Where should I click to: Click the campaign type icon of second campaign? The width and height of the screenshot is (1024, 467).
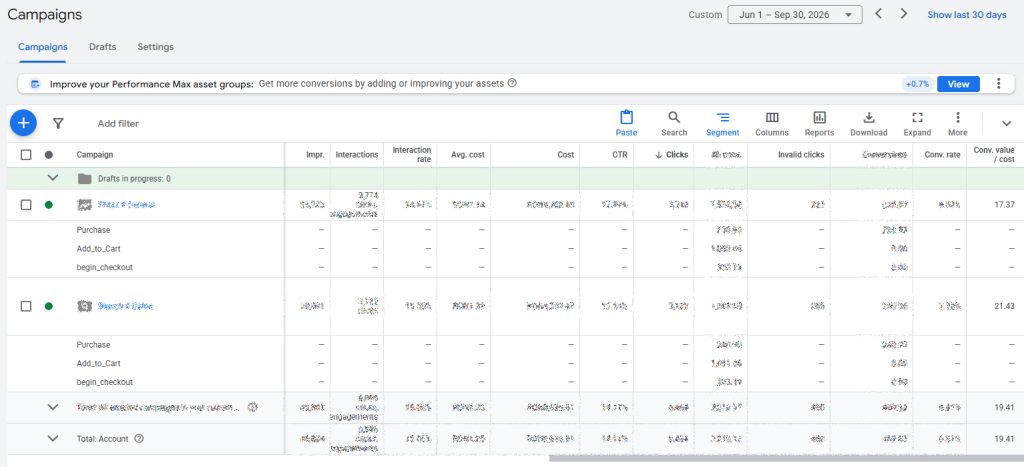84,306
